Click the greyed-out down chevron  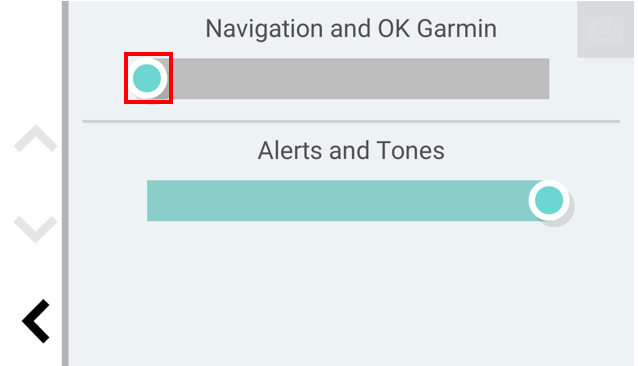(35, 229)
